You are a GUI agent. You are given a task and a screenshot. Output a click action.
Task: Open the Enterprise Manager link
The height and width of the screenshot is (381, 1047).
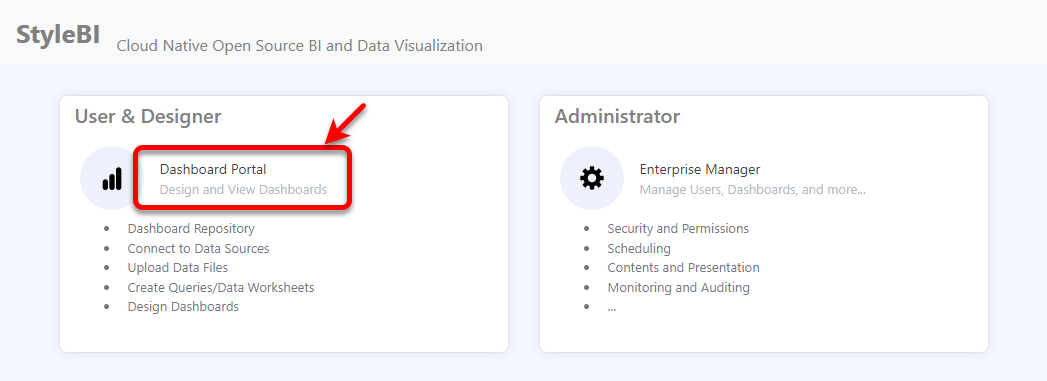pos(700,169)
